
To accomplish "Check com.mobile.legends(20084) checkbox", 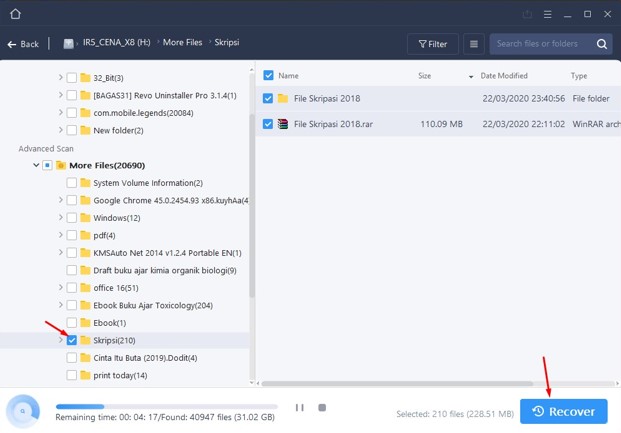I will point(72,113).
